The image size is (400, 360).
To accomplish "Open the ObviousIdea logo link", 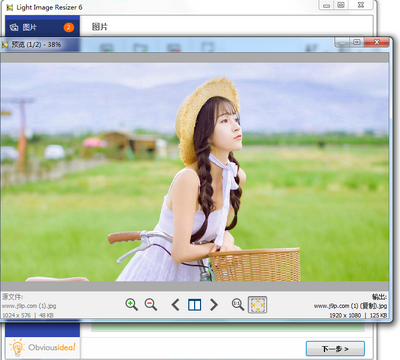I will 43,348.
